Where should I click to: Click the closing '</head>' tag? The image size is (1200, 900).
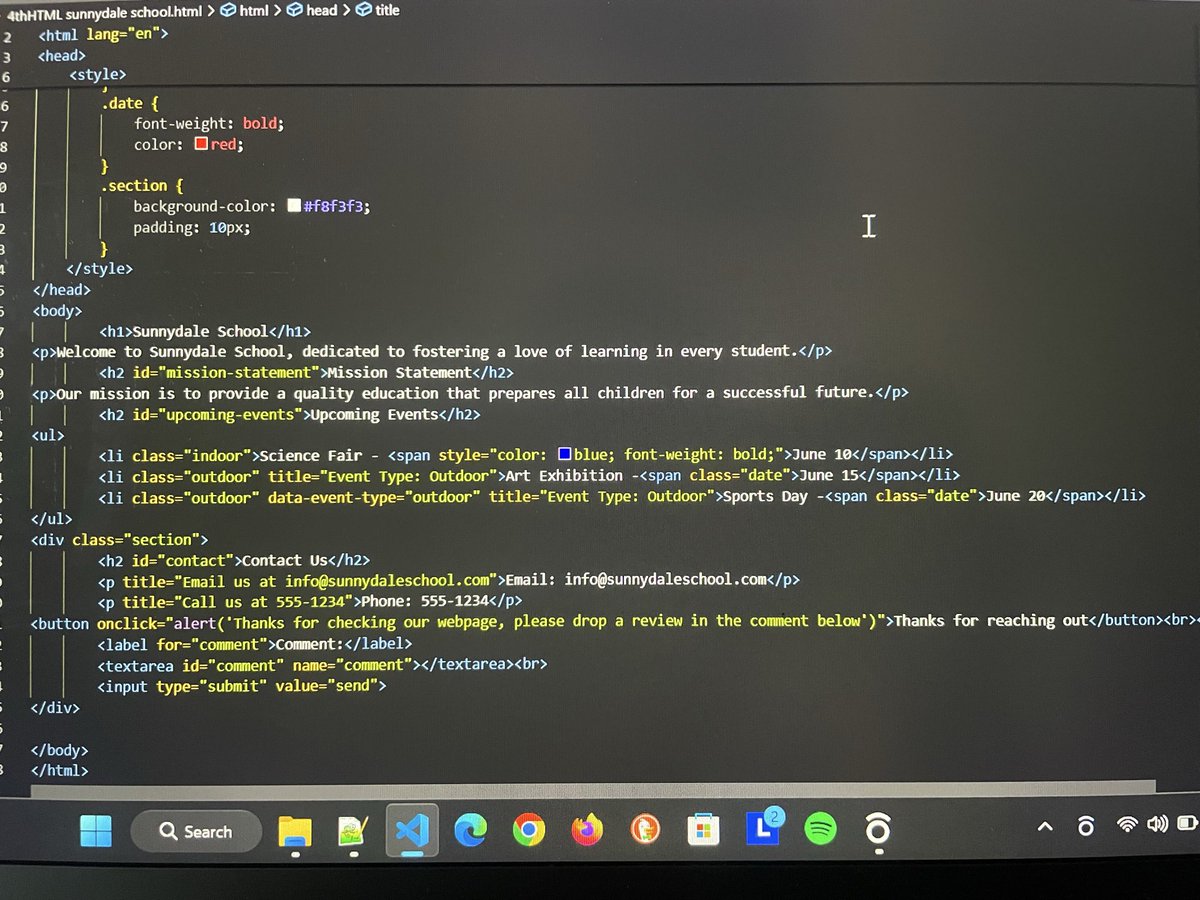(x=61, y=289)
